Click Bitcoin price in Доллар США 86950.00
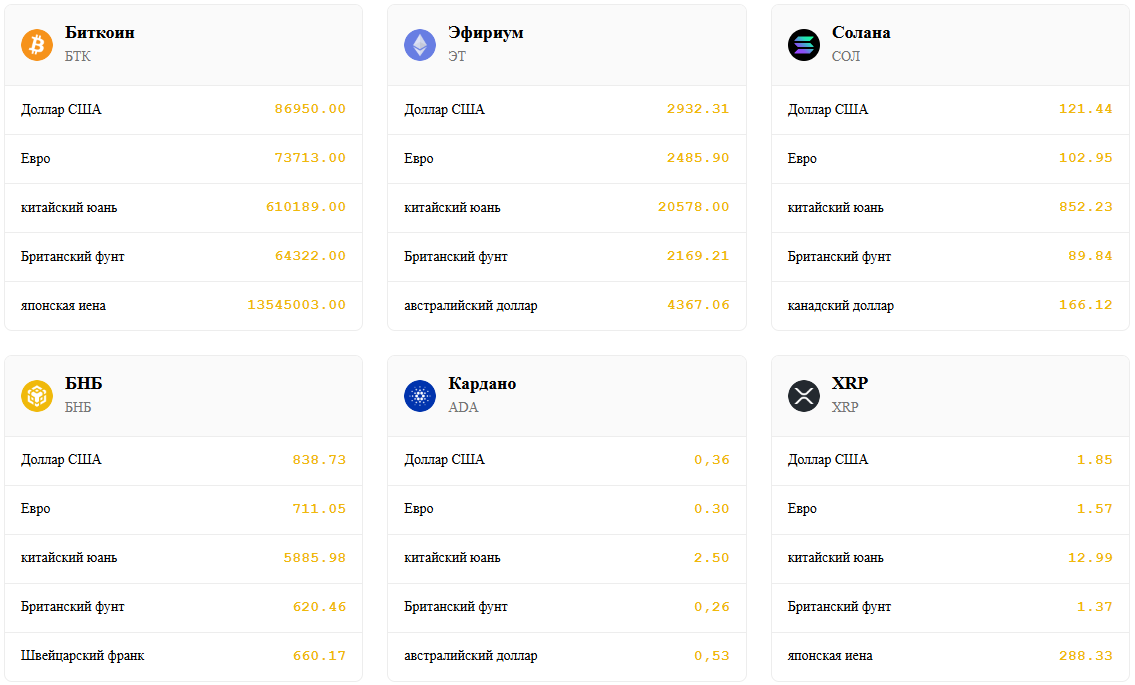This screenshot has width=1135, height=685. [x=310, y=109]
